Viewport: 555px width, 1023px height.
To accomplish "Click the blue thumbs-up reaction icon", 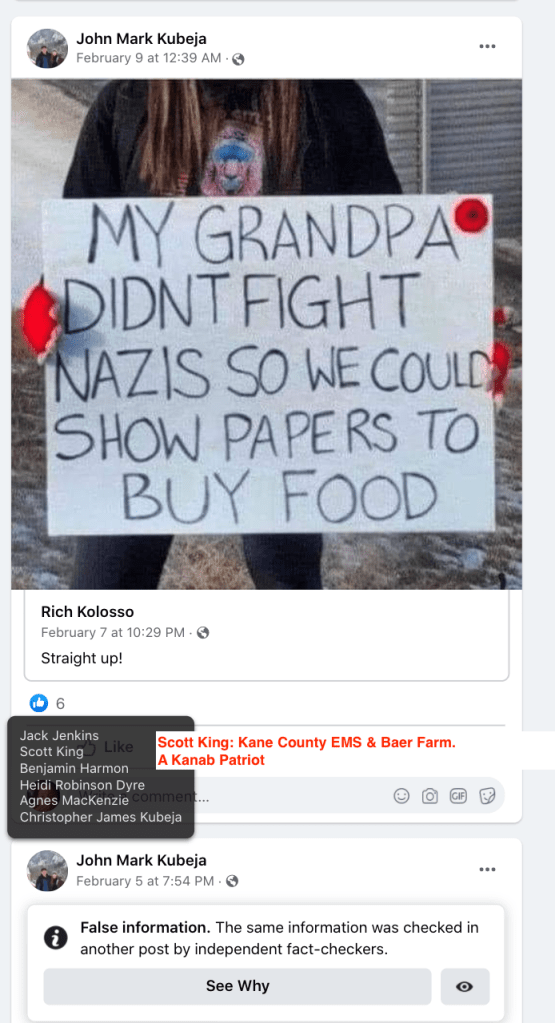I will pos(39,703).
